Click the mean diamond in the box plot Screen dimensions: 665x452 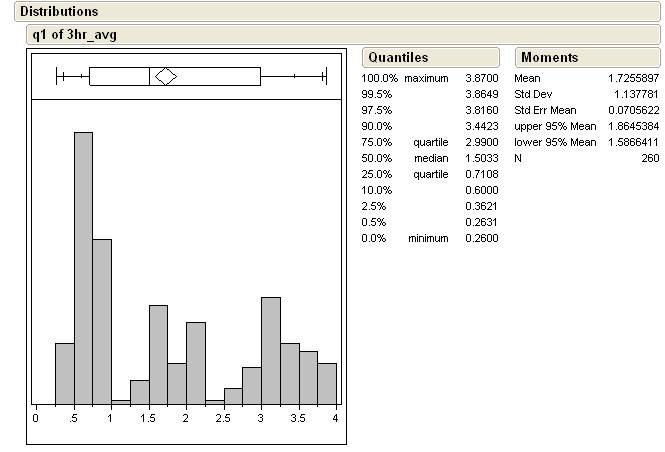pyautogui.click(x=165, y=76)
